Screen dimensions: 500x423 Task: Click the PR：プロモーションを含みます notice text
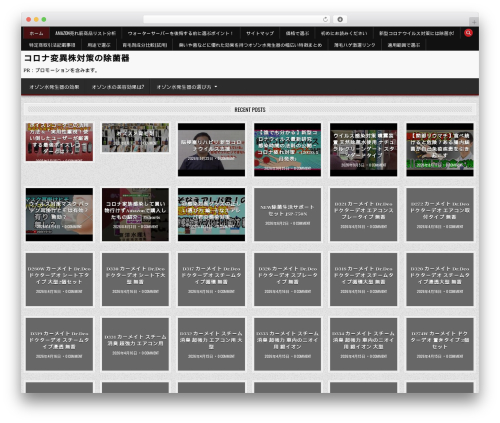tap(61, 70)
